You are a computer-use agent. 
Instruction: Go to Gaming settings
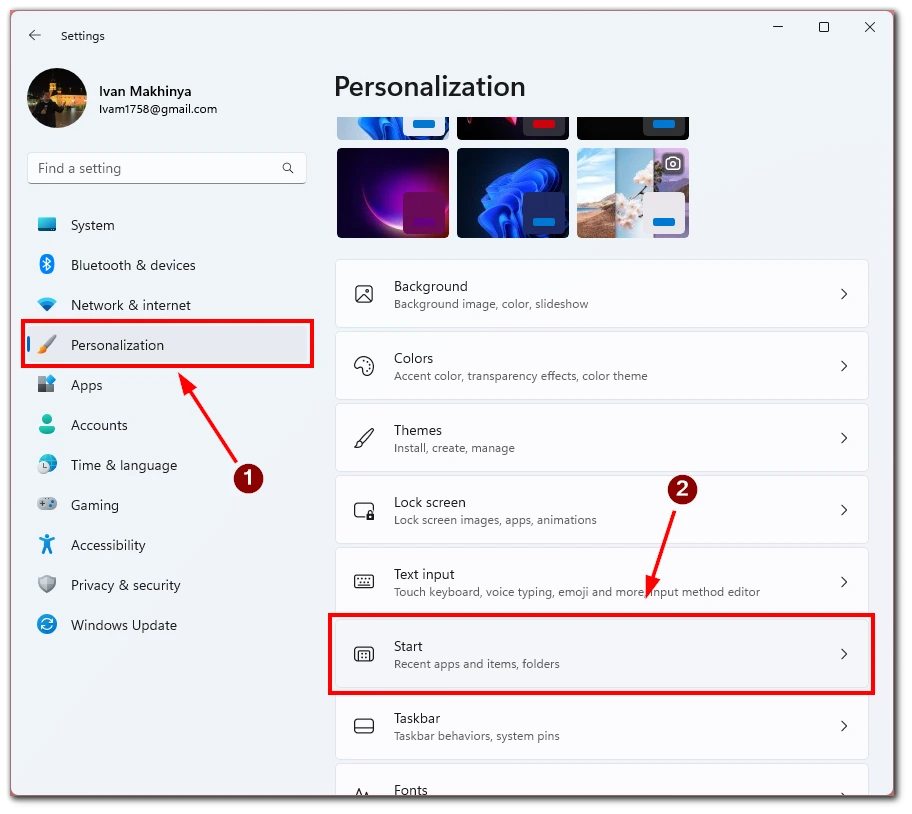[167, 505]
